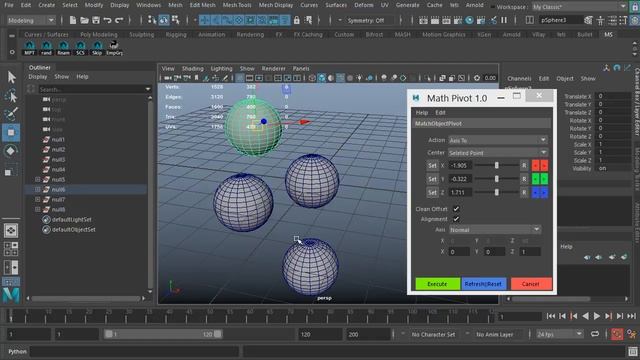Switch to the Poly Modeling shelf tab
This screenshot has width=640, height=360.
[99, 35]
